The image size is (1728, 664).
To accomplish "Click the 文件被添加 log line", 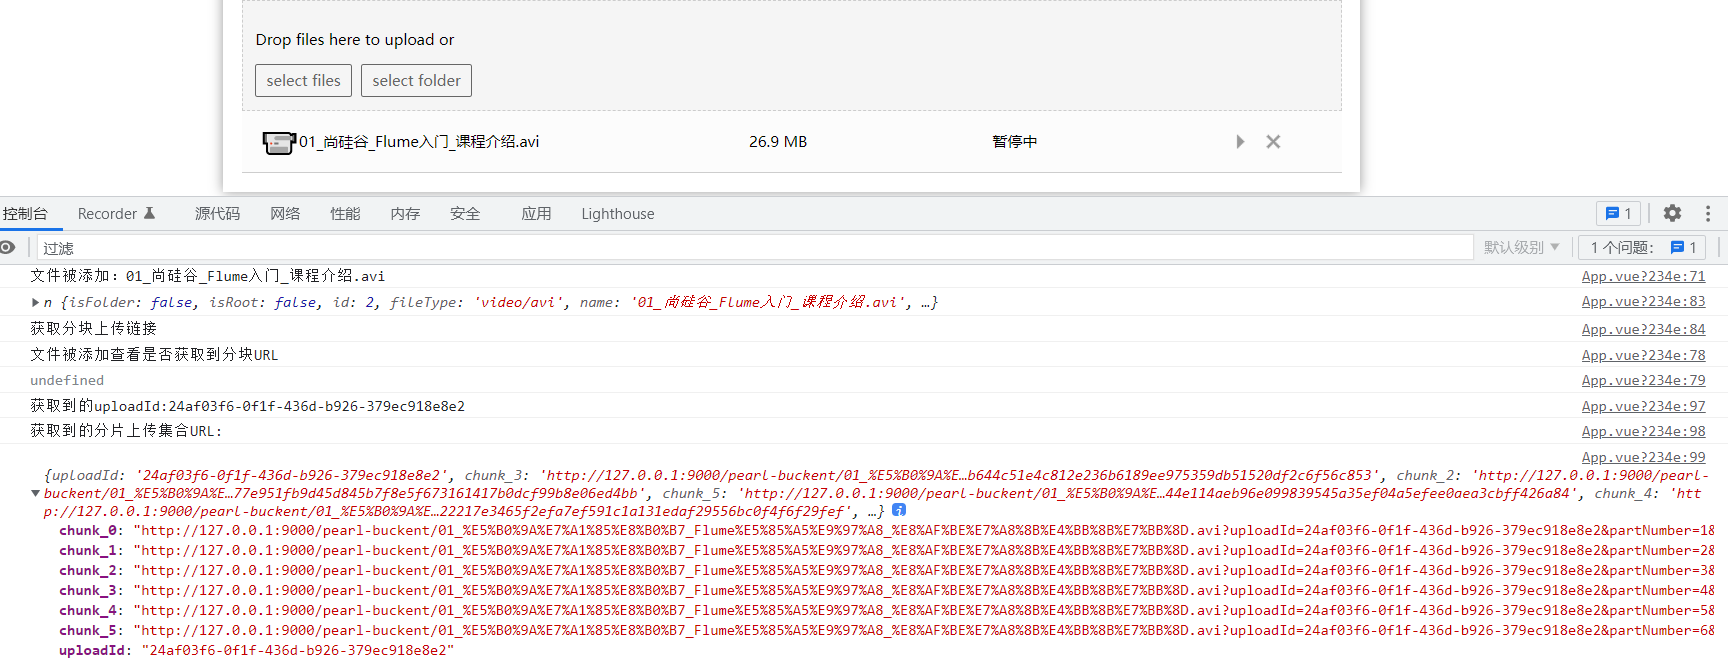I will [x=207, y=276].
